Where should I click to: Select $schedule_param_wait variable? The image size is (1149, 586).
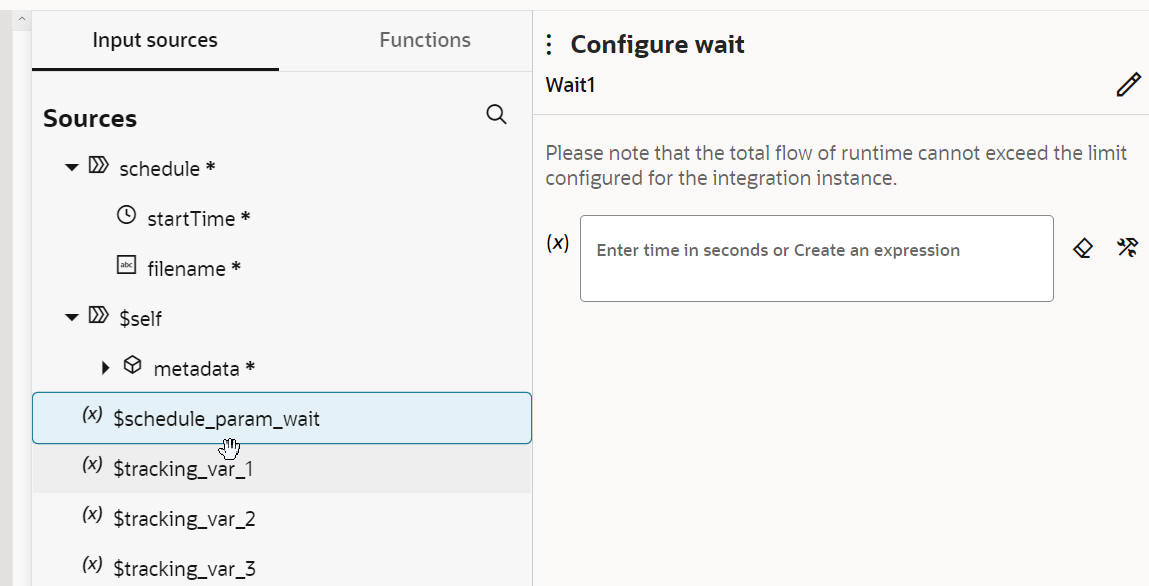click(217, 419)
